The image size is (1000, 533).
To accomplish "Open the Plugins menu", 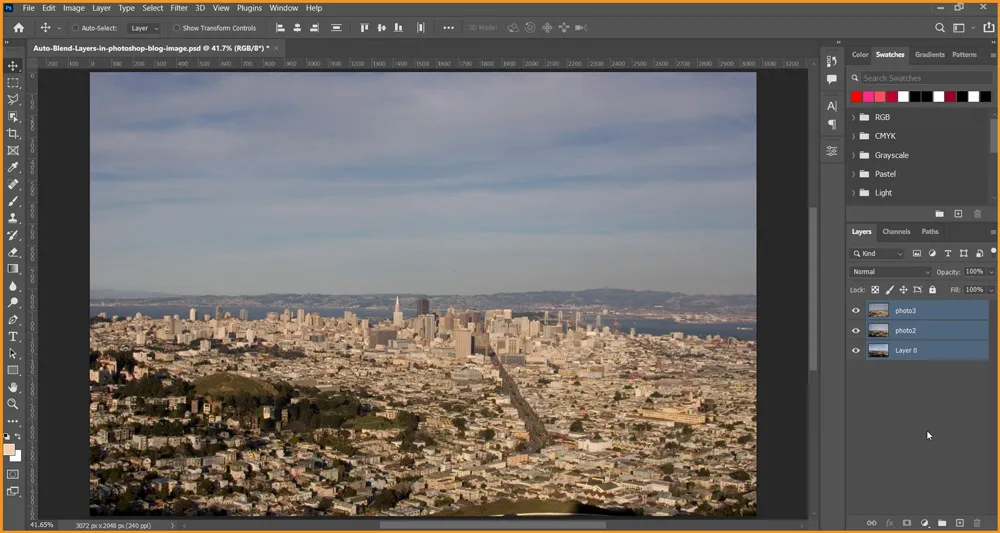I will (x=249, y=8).
